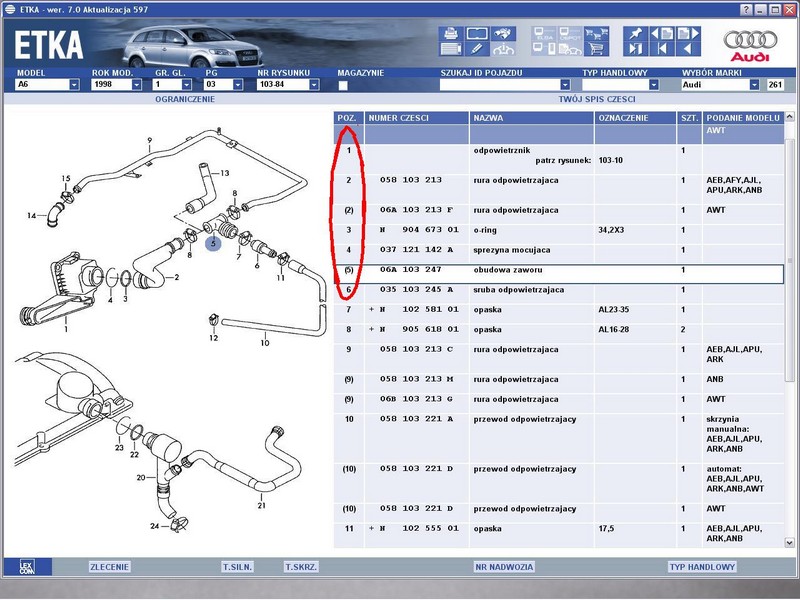Select opaska row N 102 581 01

pyautogui.click(x=559, y=314)
